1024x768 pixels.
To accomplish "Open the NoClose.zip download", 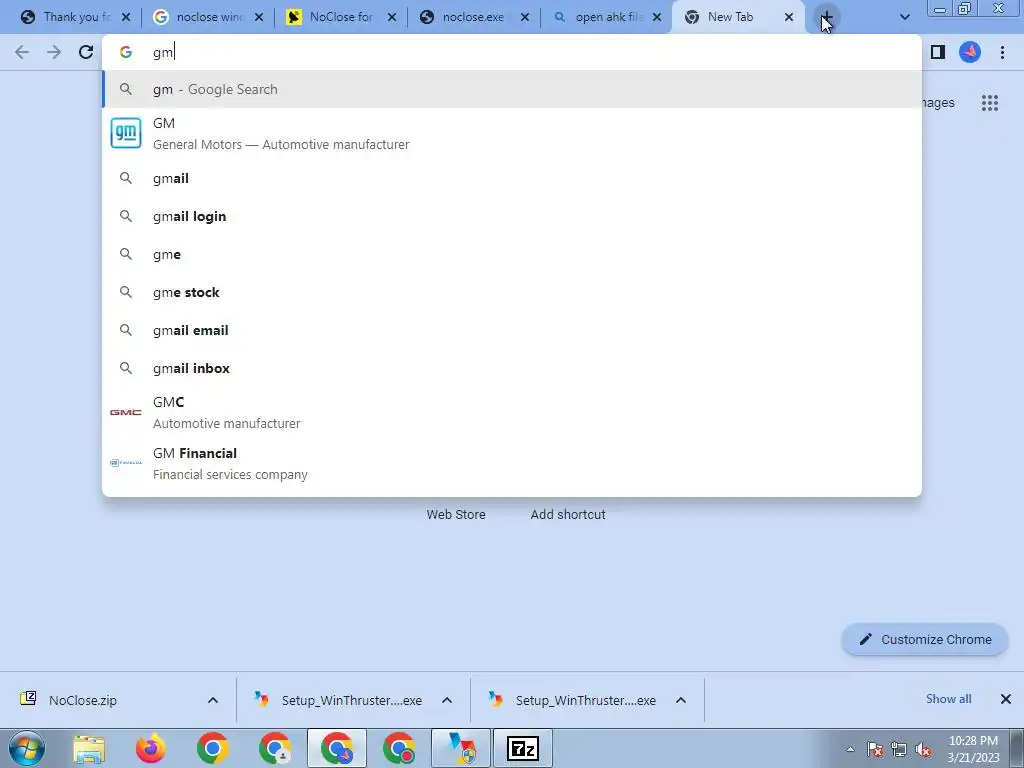I will [83, 700].
